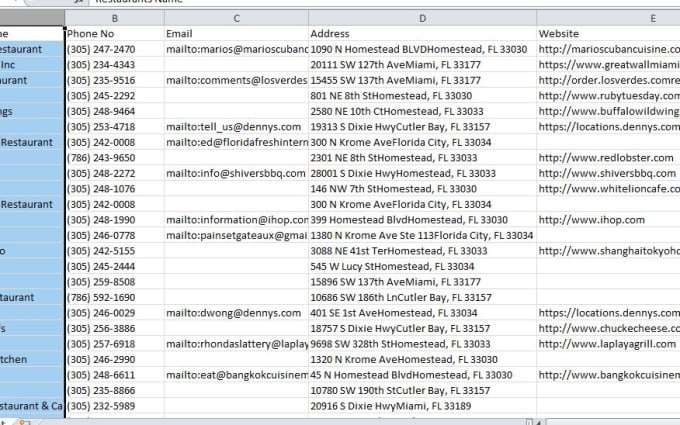Viewport: 680px width, 425px height.
Task: Select phone cell (305) 248-2272
Action: [x=114, y=173]
